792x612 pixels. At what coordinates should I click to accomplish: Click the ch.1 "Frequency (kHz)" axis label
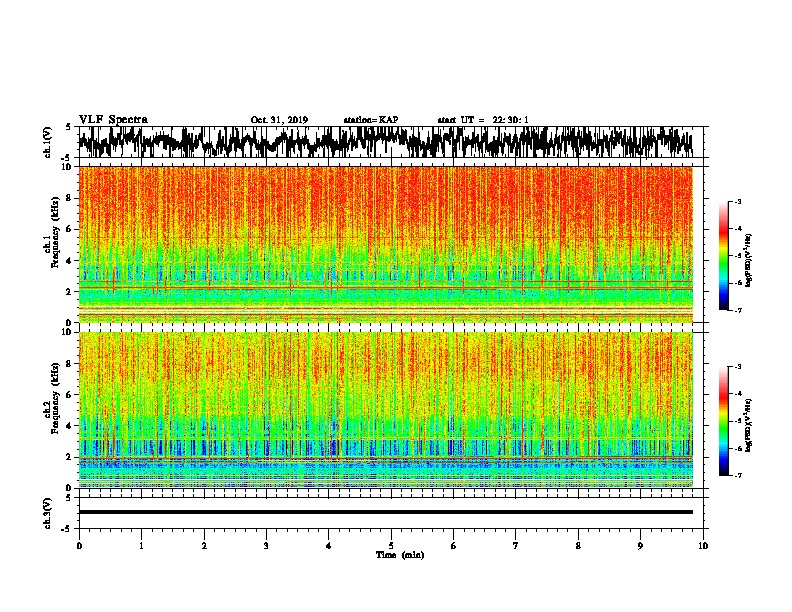pyautogui.click(x=55, y=232)
